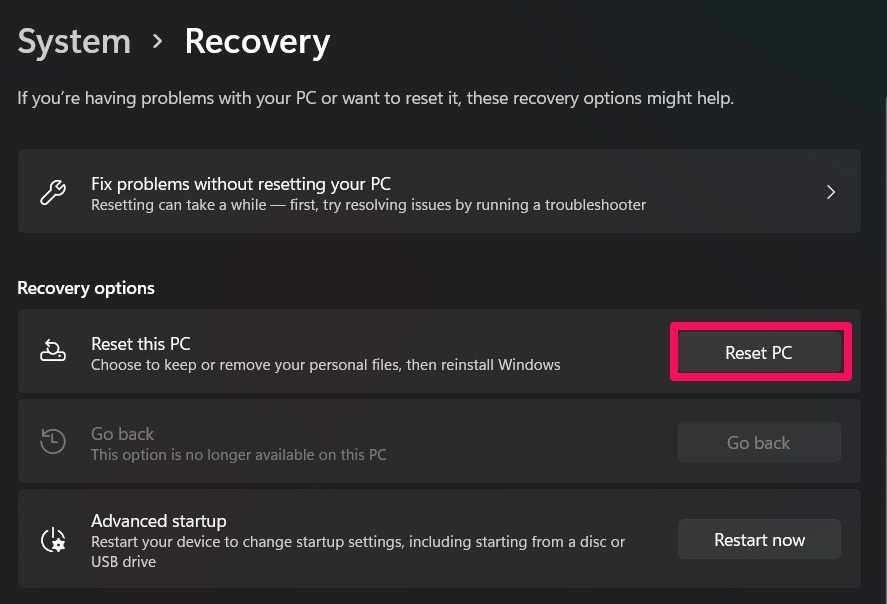Open 'Fix problems without resetting your PC'
This screenshot has height=604, width=887.
click(x=240, y=184)
